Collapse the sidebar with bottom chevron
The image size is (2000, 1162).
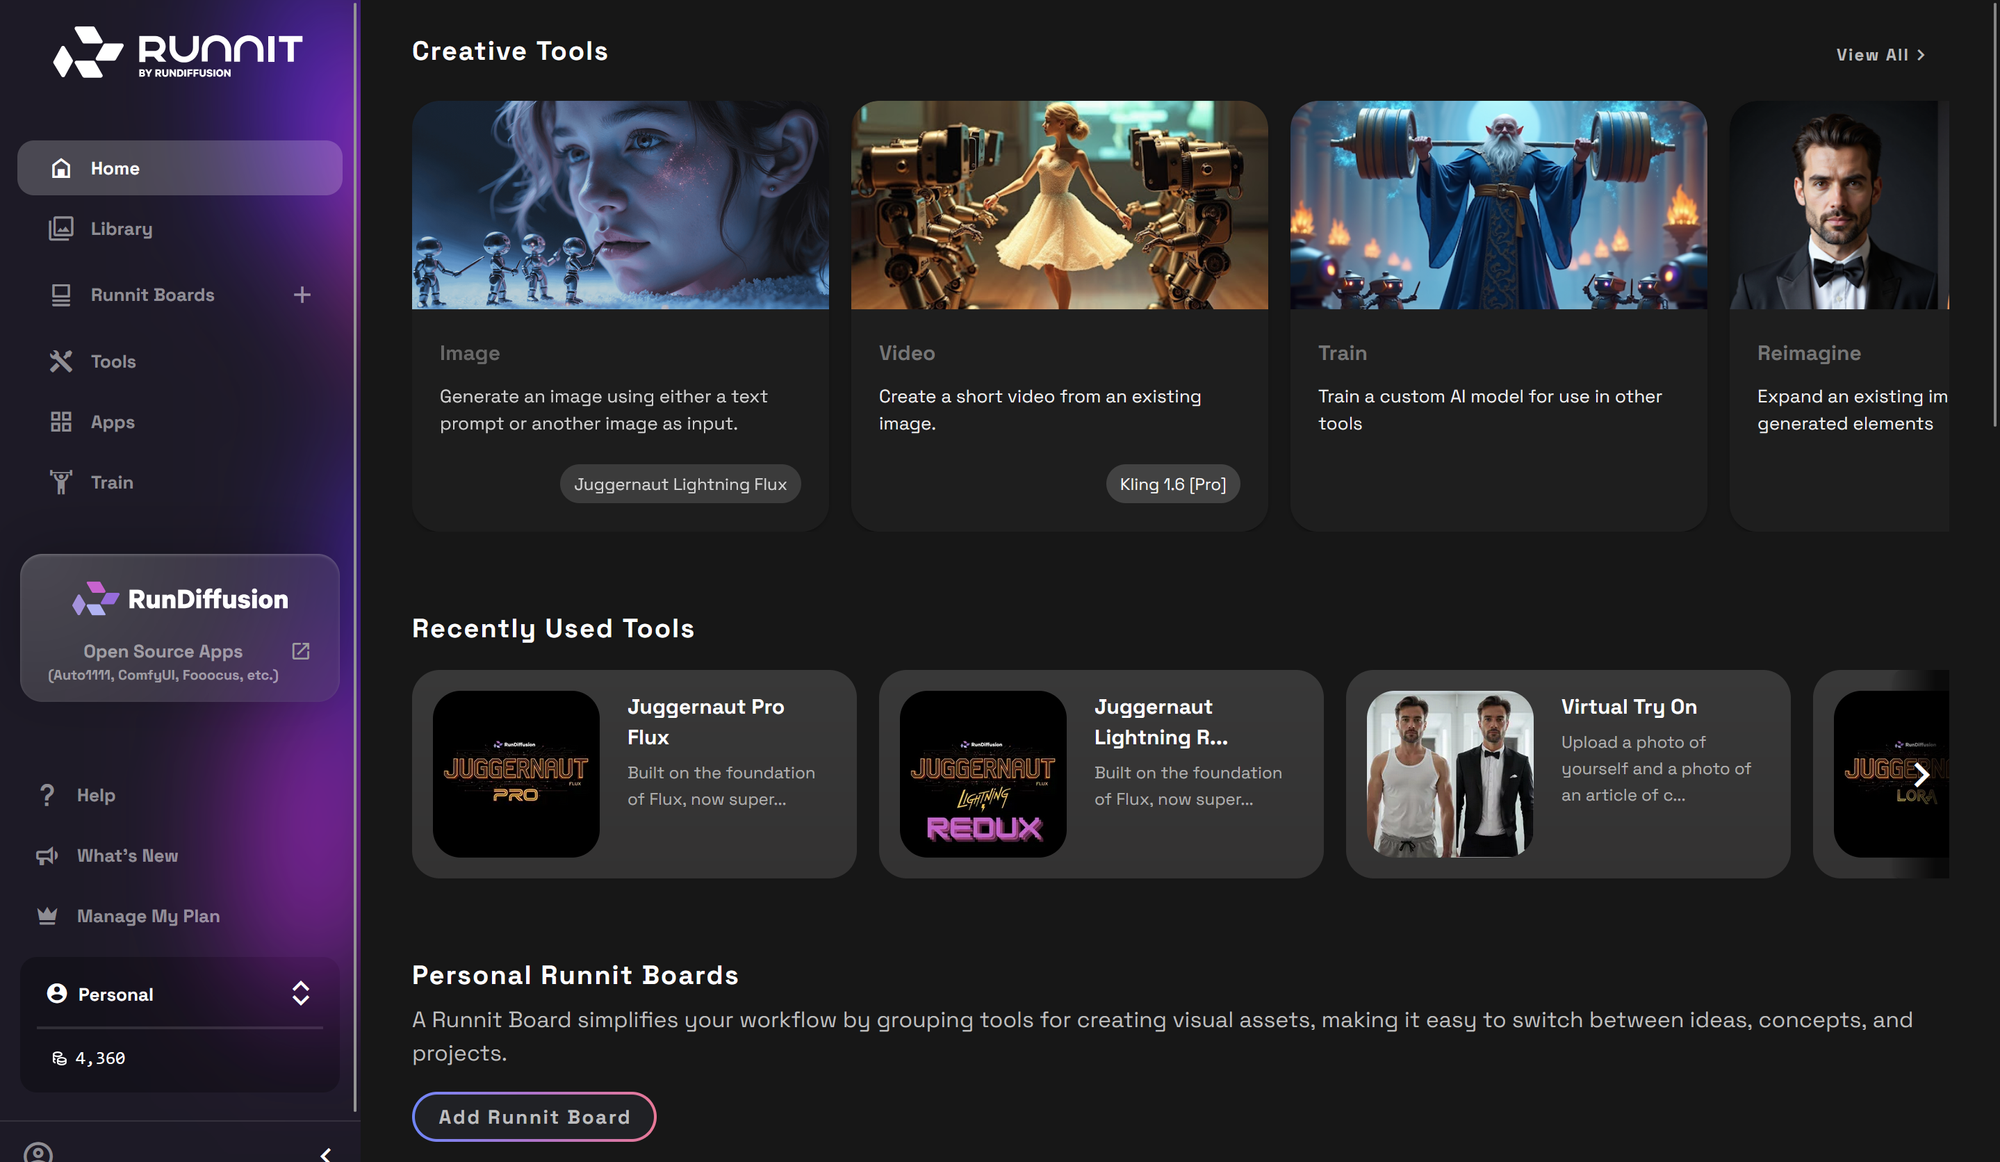pos(326,1154)
